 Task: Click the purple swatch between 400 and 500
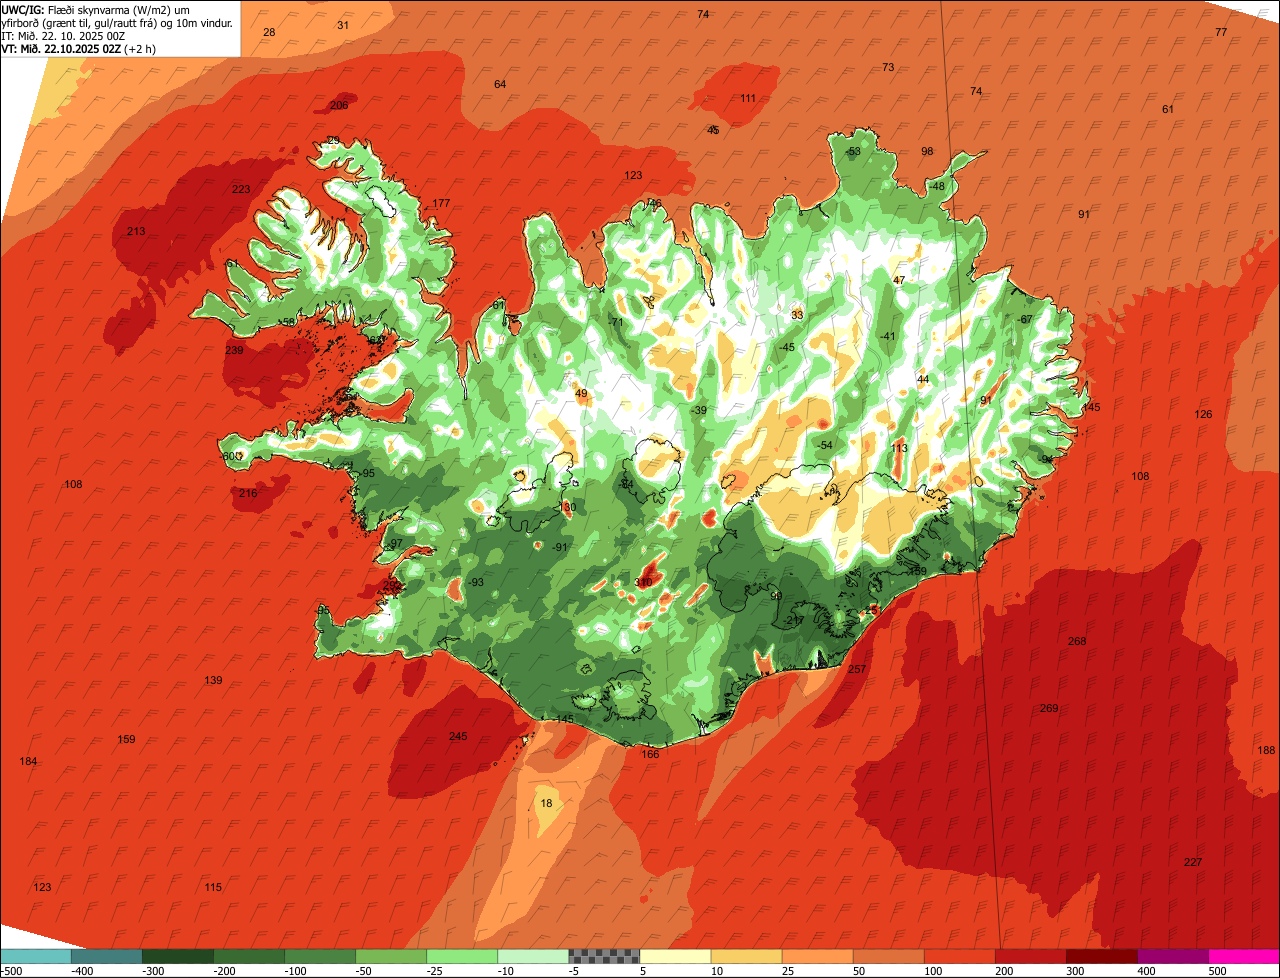tap(1172, 956)
